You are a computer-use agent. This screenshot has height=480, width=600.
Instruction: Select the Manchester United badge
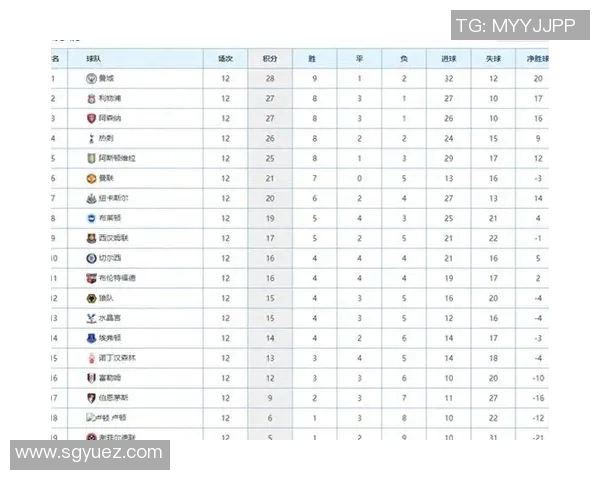click(x=90, y=178)
